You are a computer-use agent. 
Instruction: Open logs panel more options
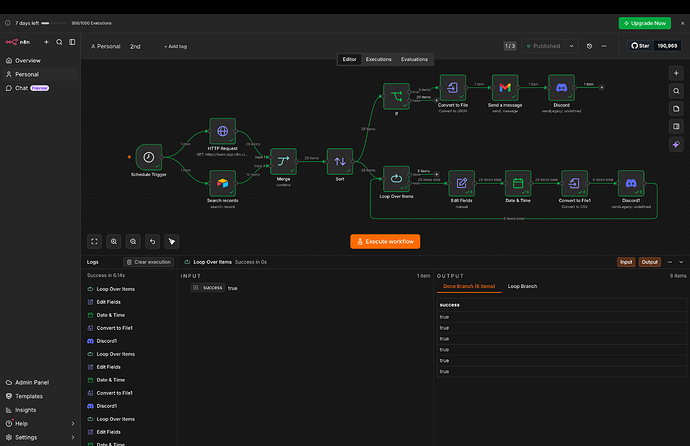(x=670, y=262)
